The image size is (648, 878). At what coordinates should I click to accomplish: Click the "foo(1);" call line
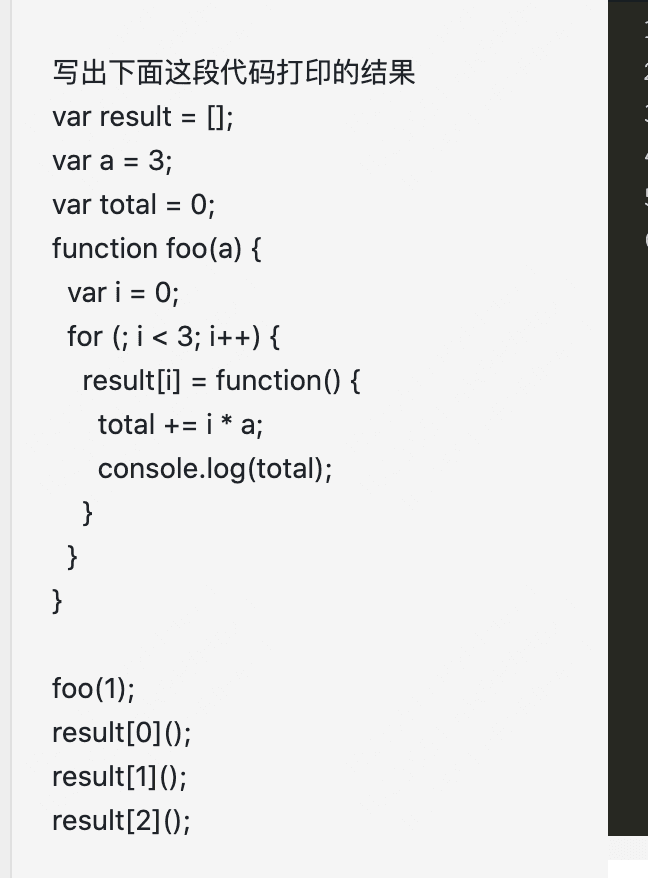[x=93, y=689]
